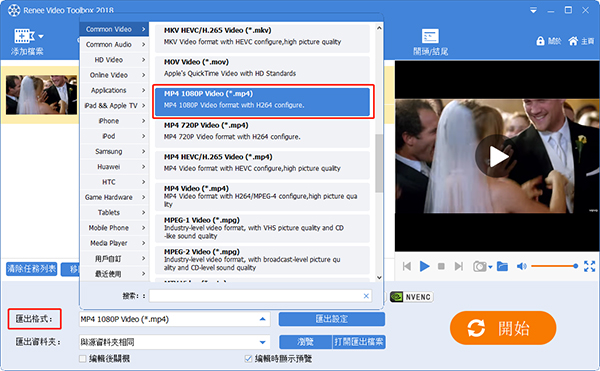
Task: Open the 開頭/結尾 title editor icon
Action: (x=430, y=36)
